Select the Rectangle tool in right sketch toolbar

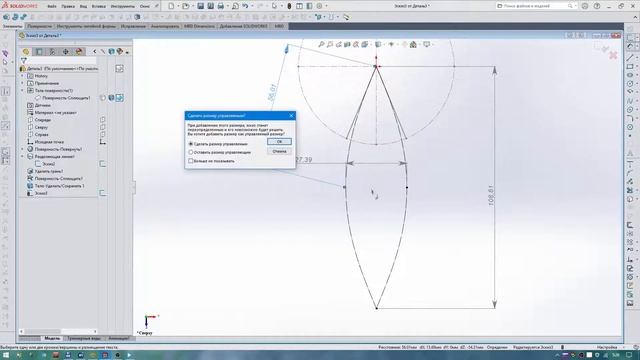tap(630, 66)
